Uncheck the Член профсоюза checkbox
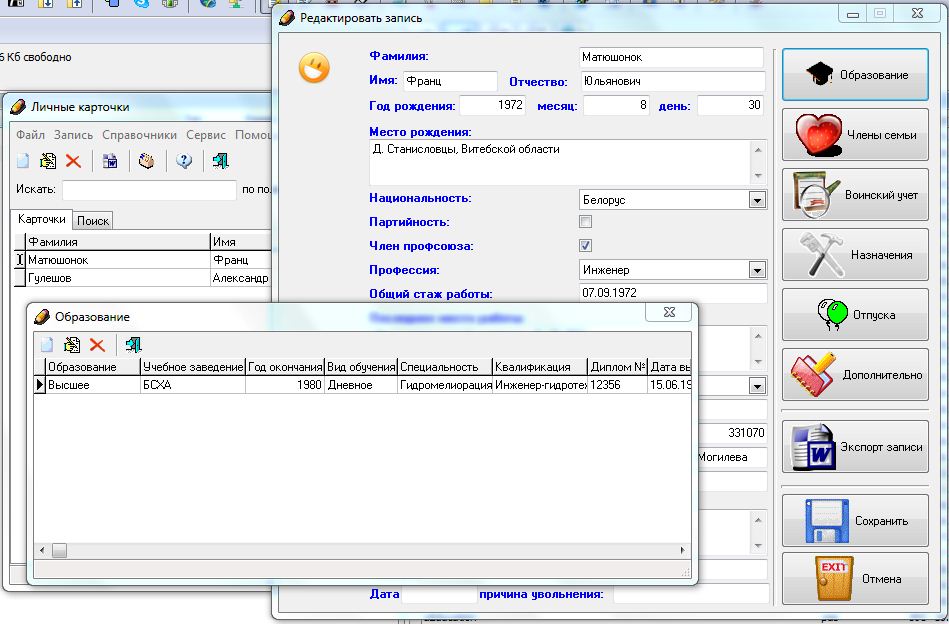 586,246
